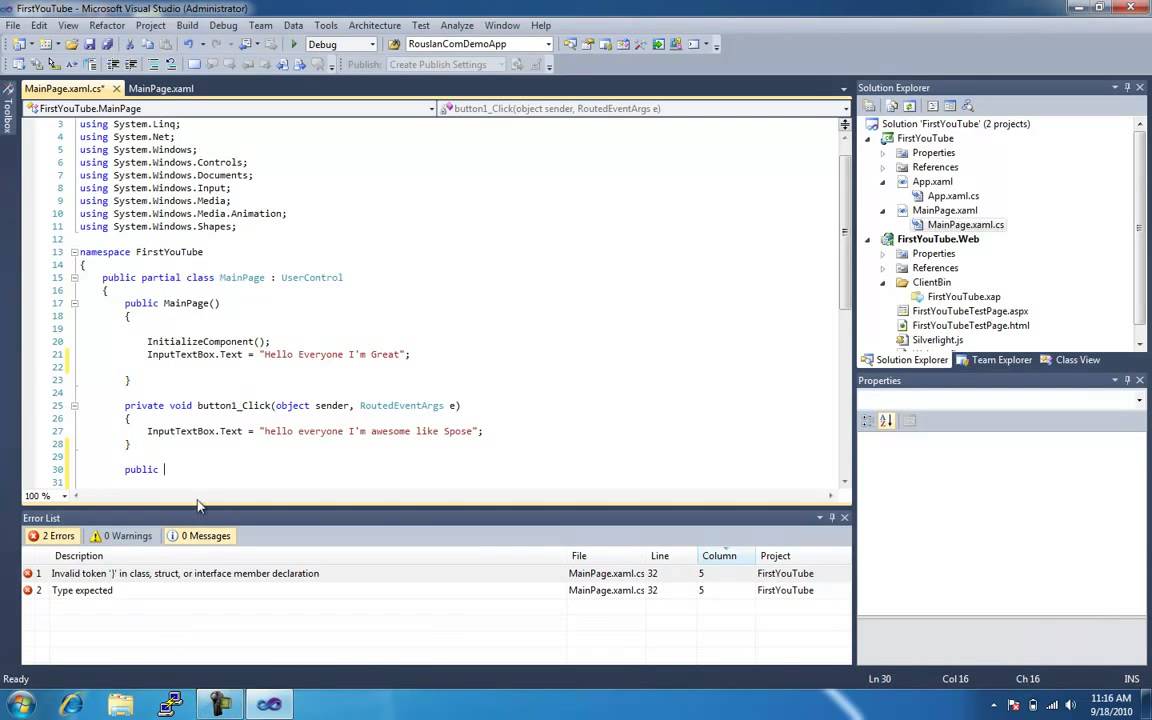The width and height of the screenshot is (1152, 720).
Task: Switch to Class View tab
Action: 1070,360
